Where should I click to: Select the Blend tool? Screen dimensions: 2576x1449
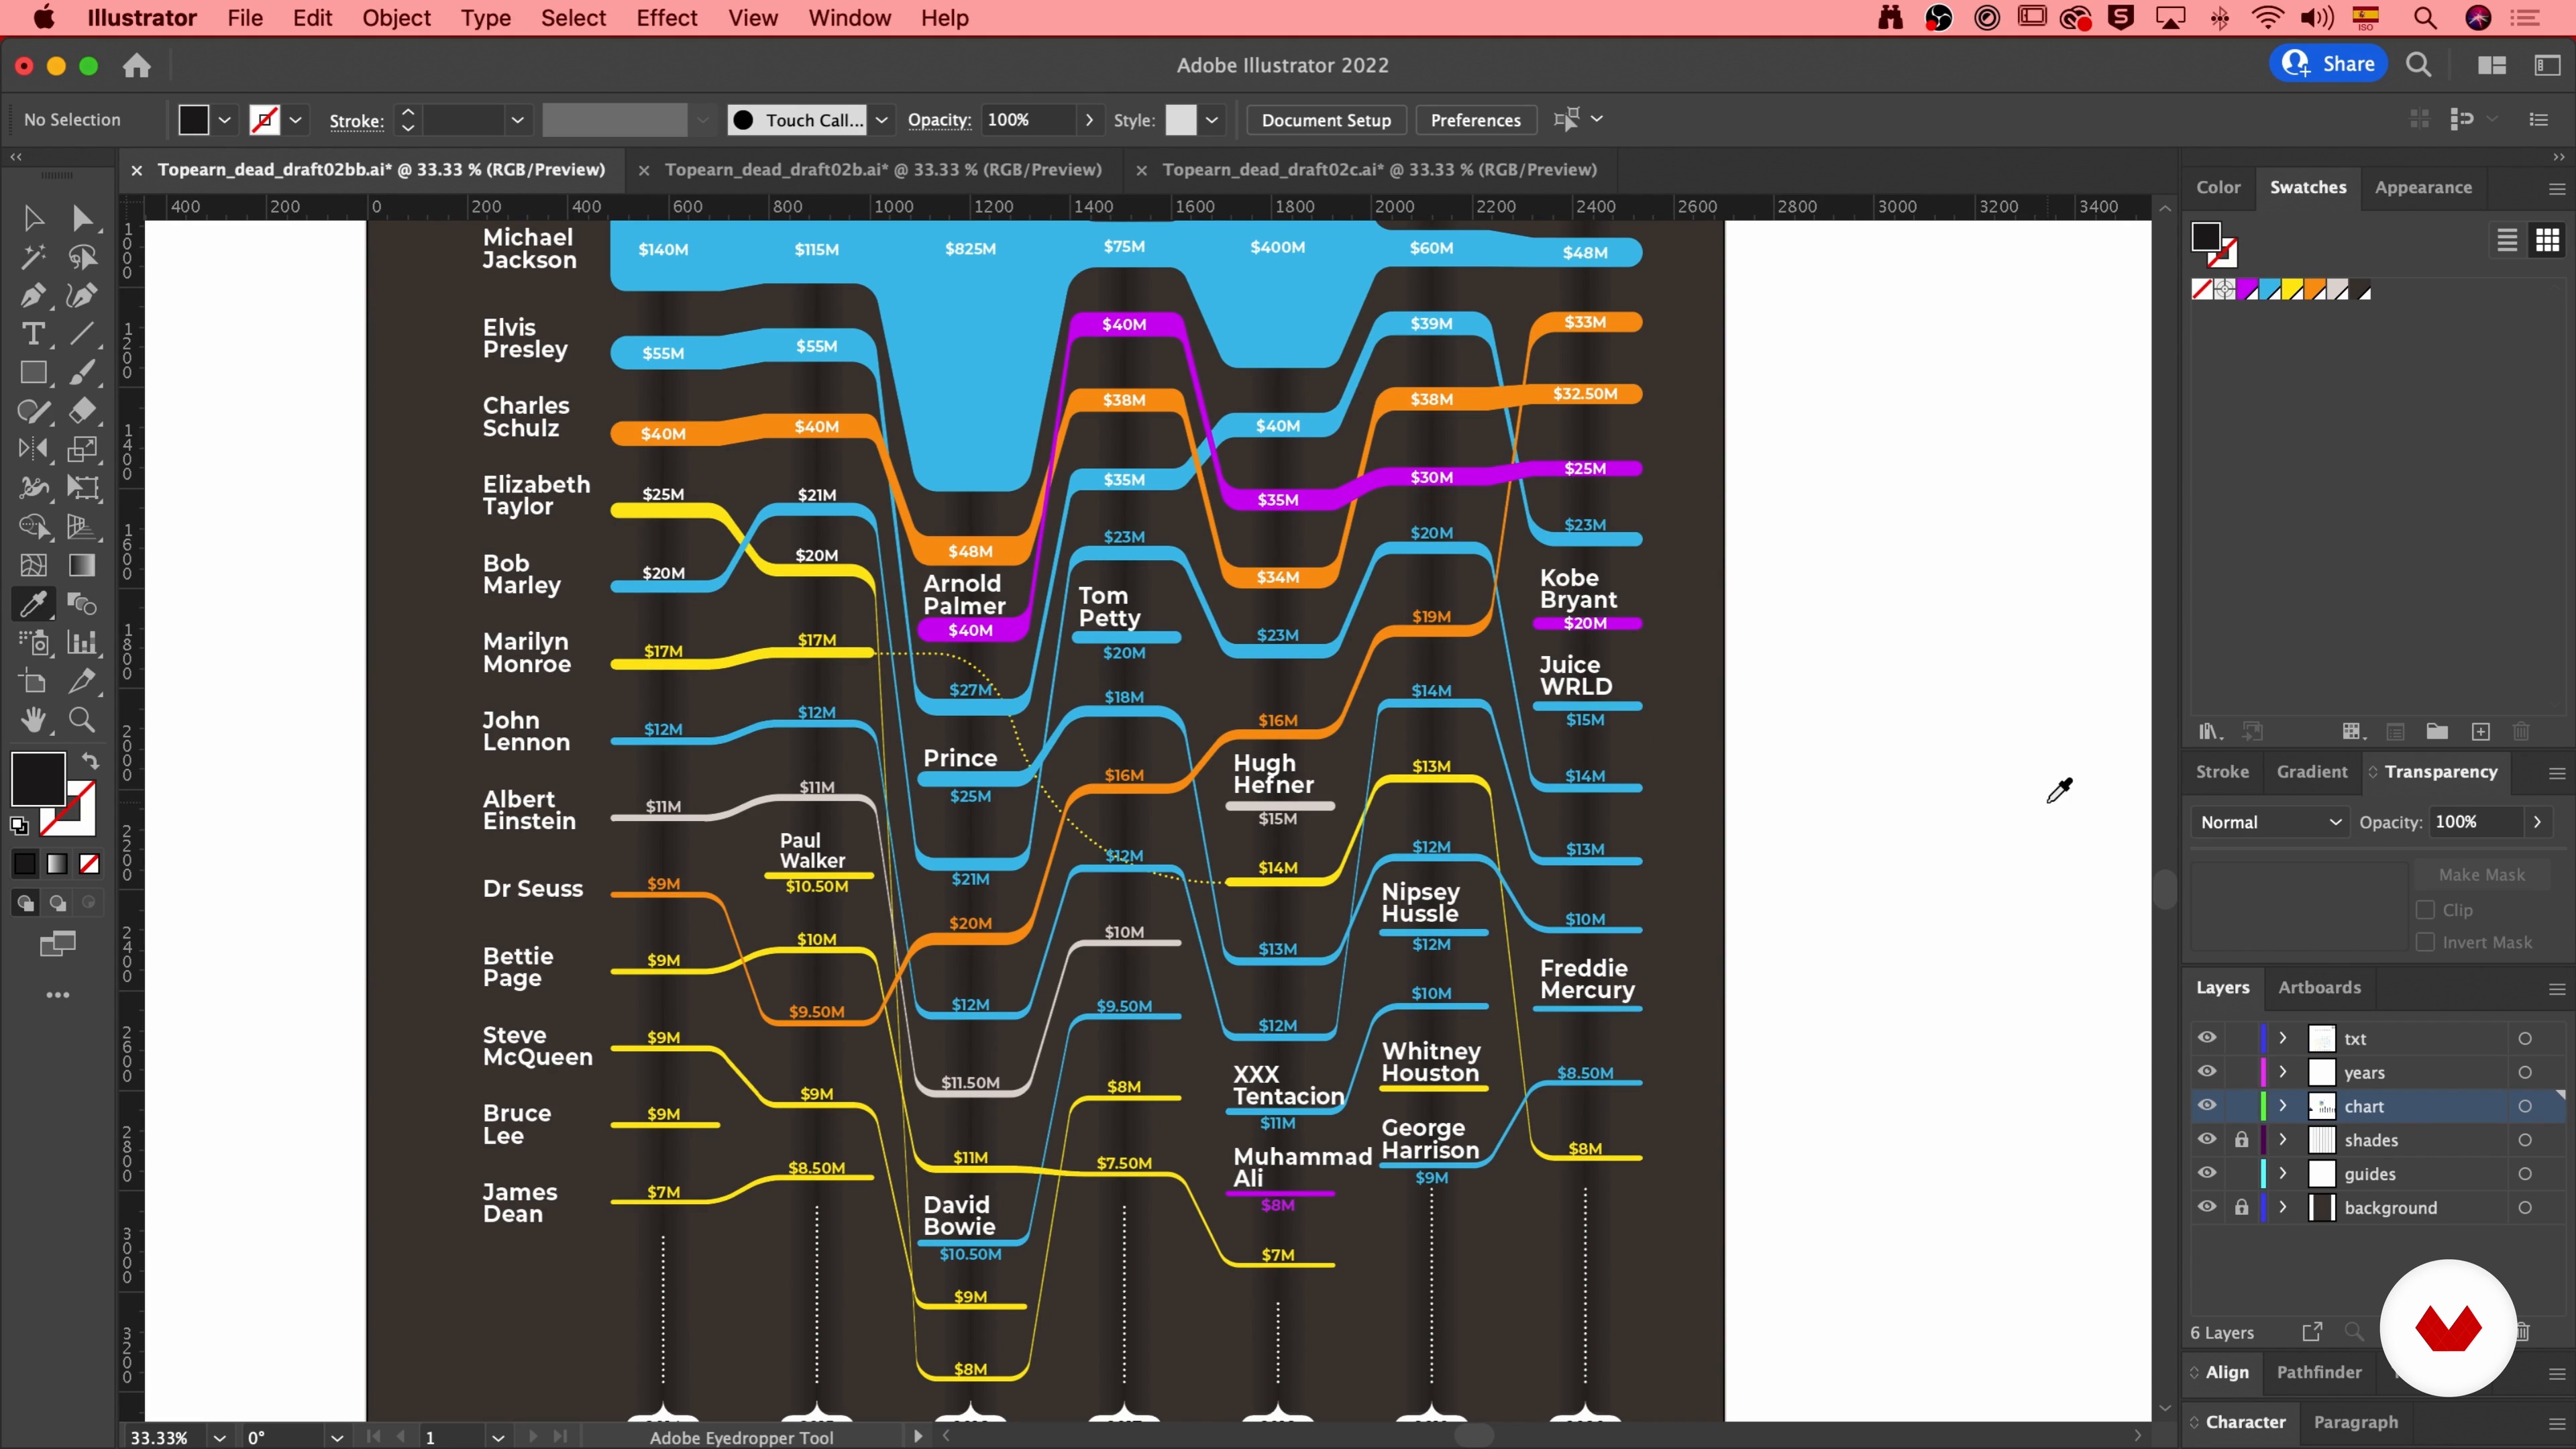pos(82,604)
